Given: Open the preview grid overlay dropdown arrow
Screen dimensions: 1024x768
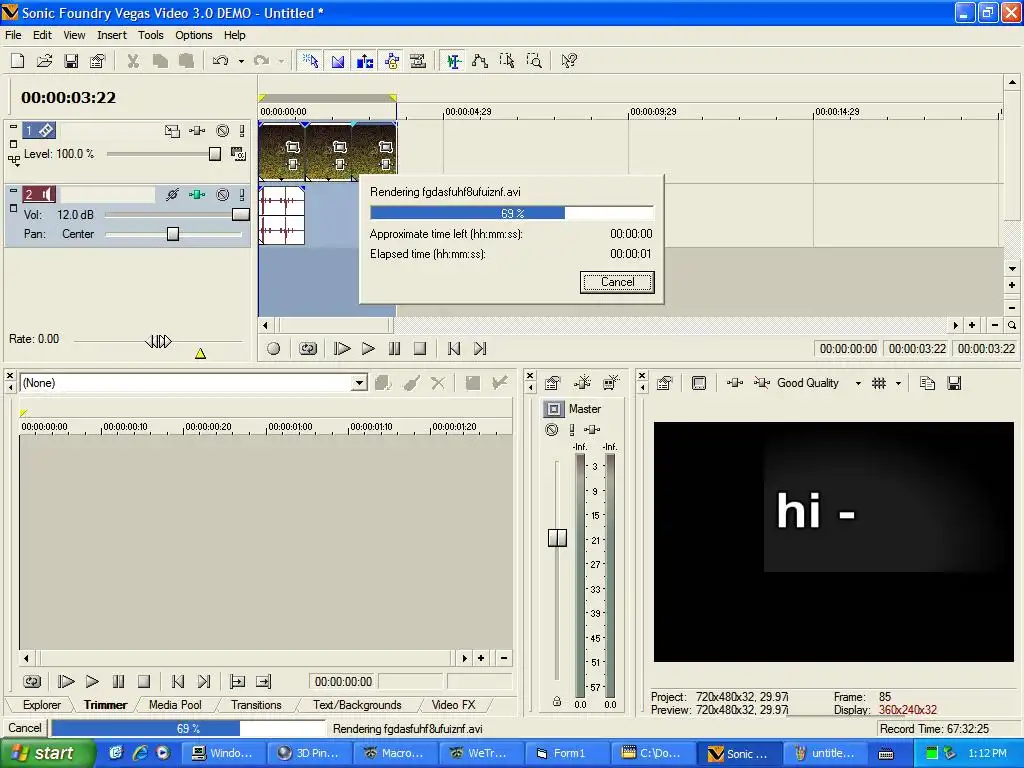Looking at the screenshot, I should [899, 383].
